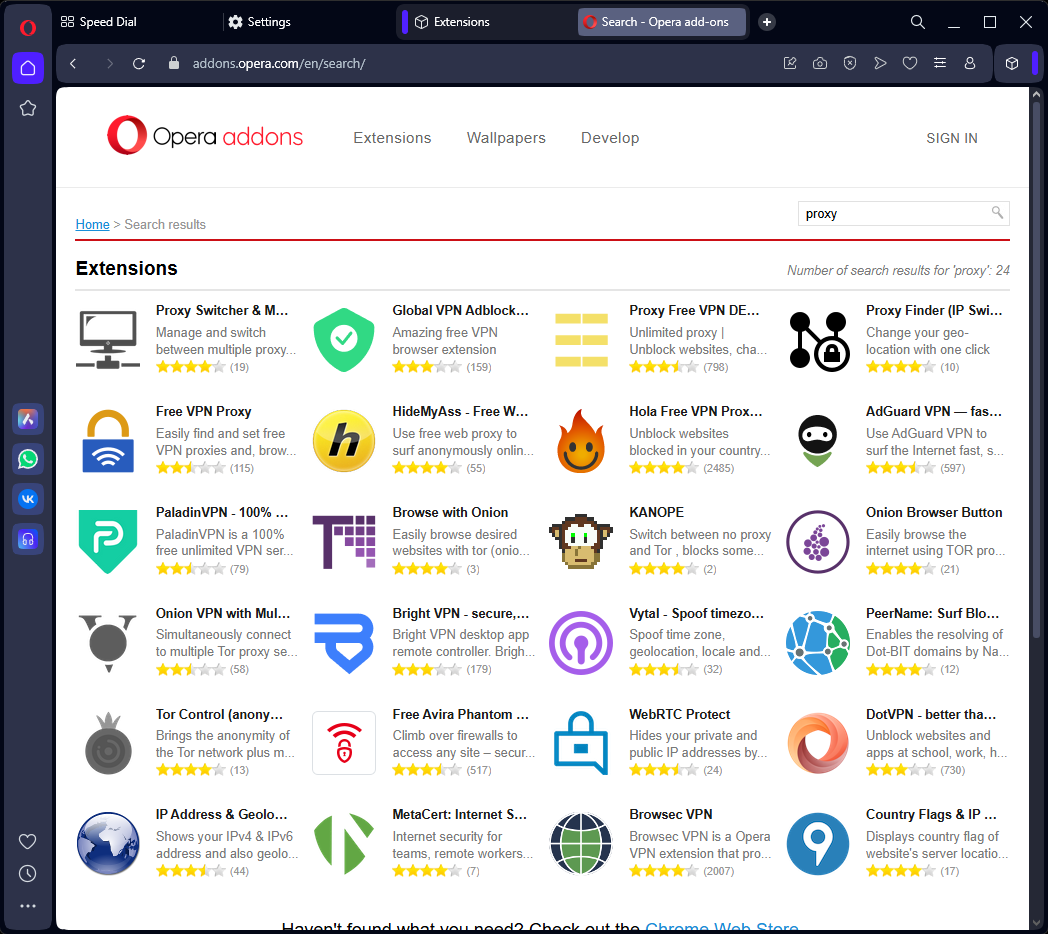Add page to bookmarks with heart icon
This screenshot has width=1048, height=934.
pos(910,64)
